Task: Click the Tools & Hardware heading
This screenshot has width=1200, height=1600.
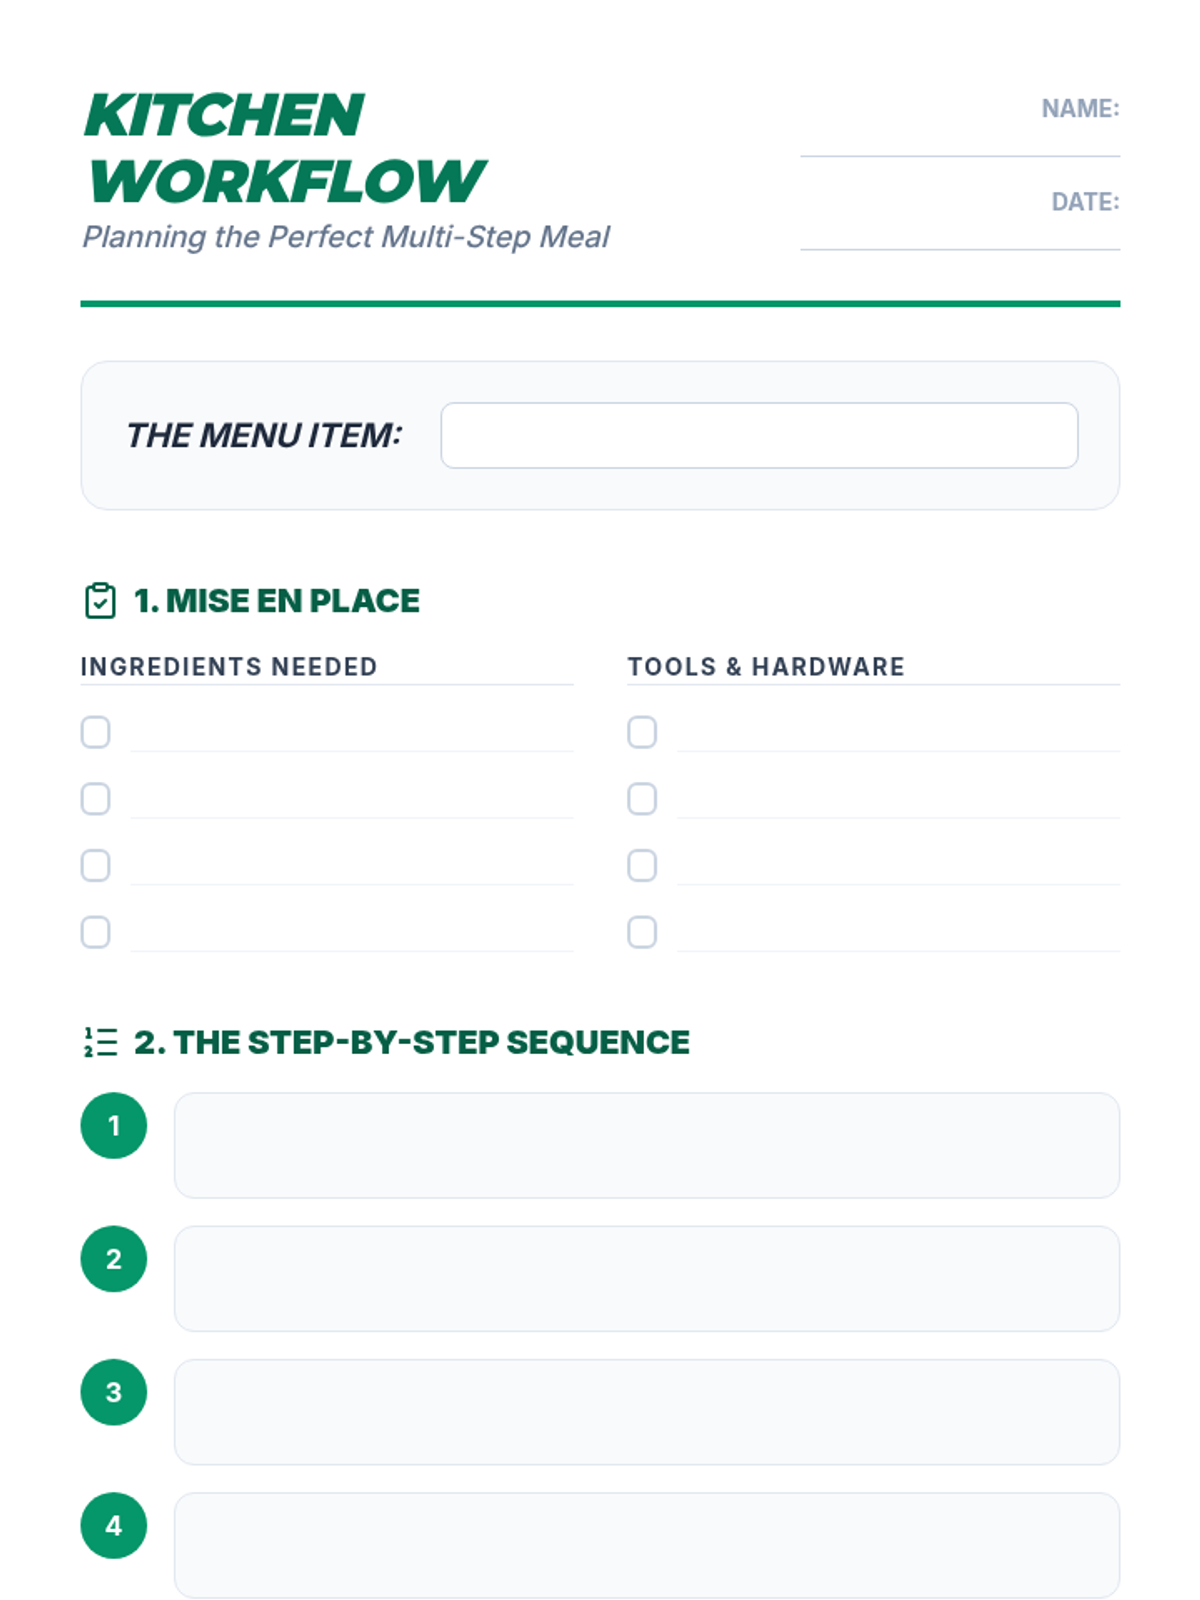Action: coord(766,667)
